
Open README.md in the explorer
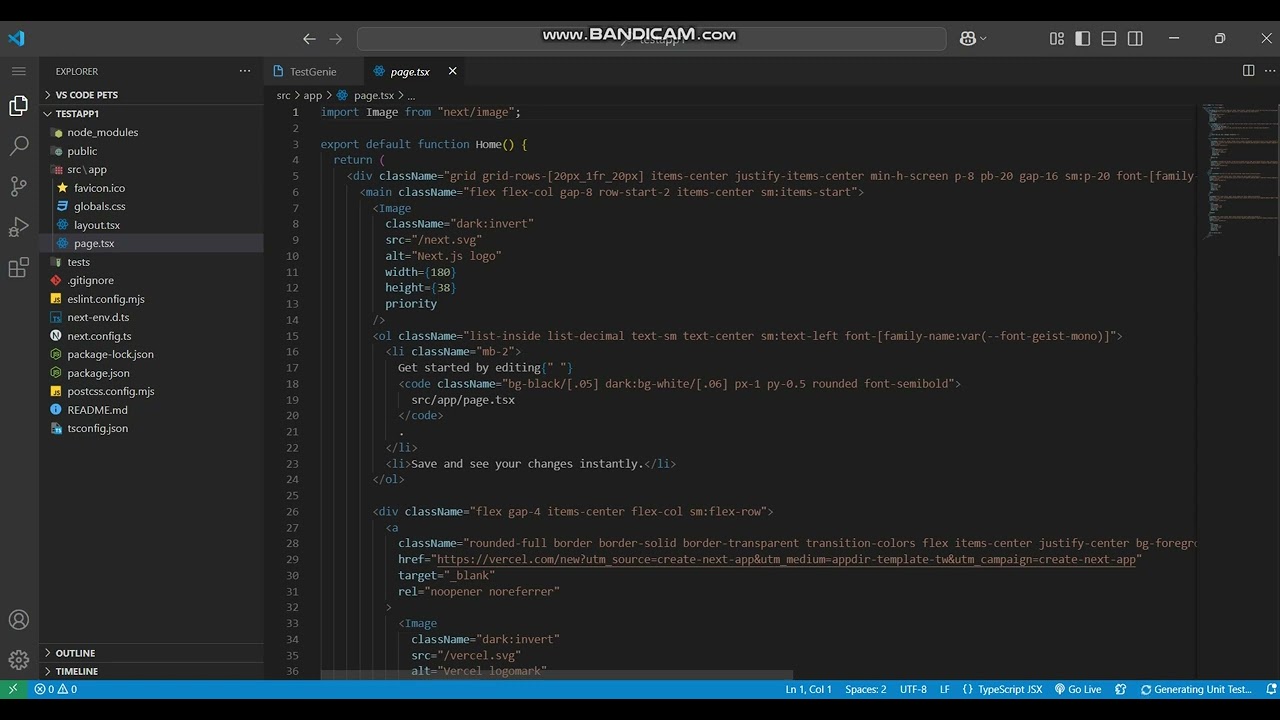[x=151, y=410]
